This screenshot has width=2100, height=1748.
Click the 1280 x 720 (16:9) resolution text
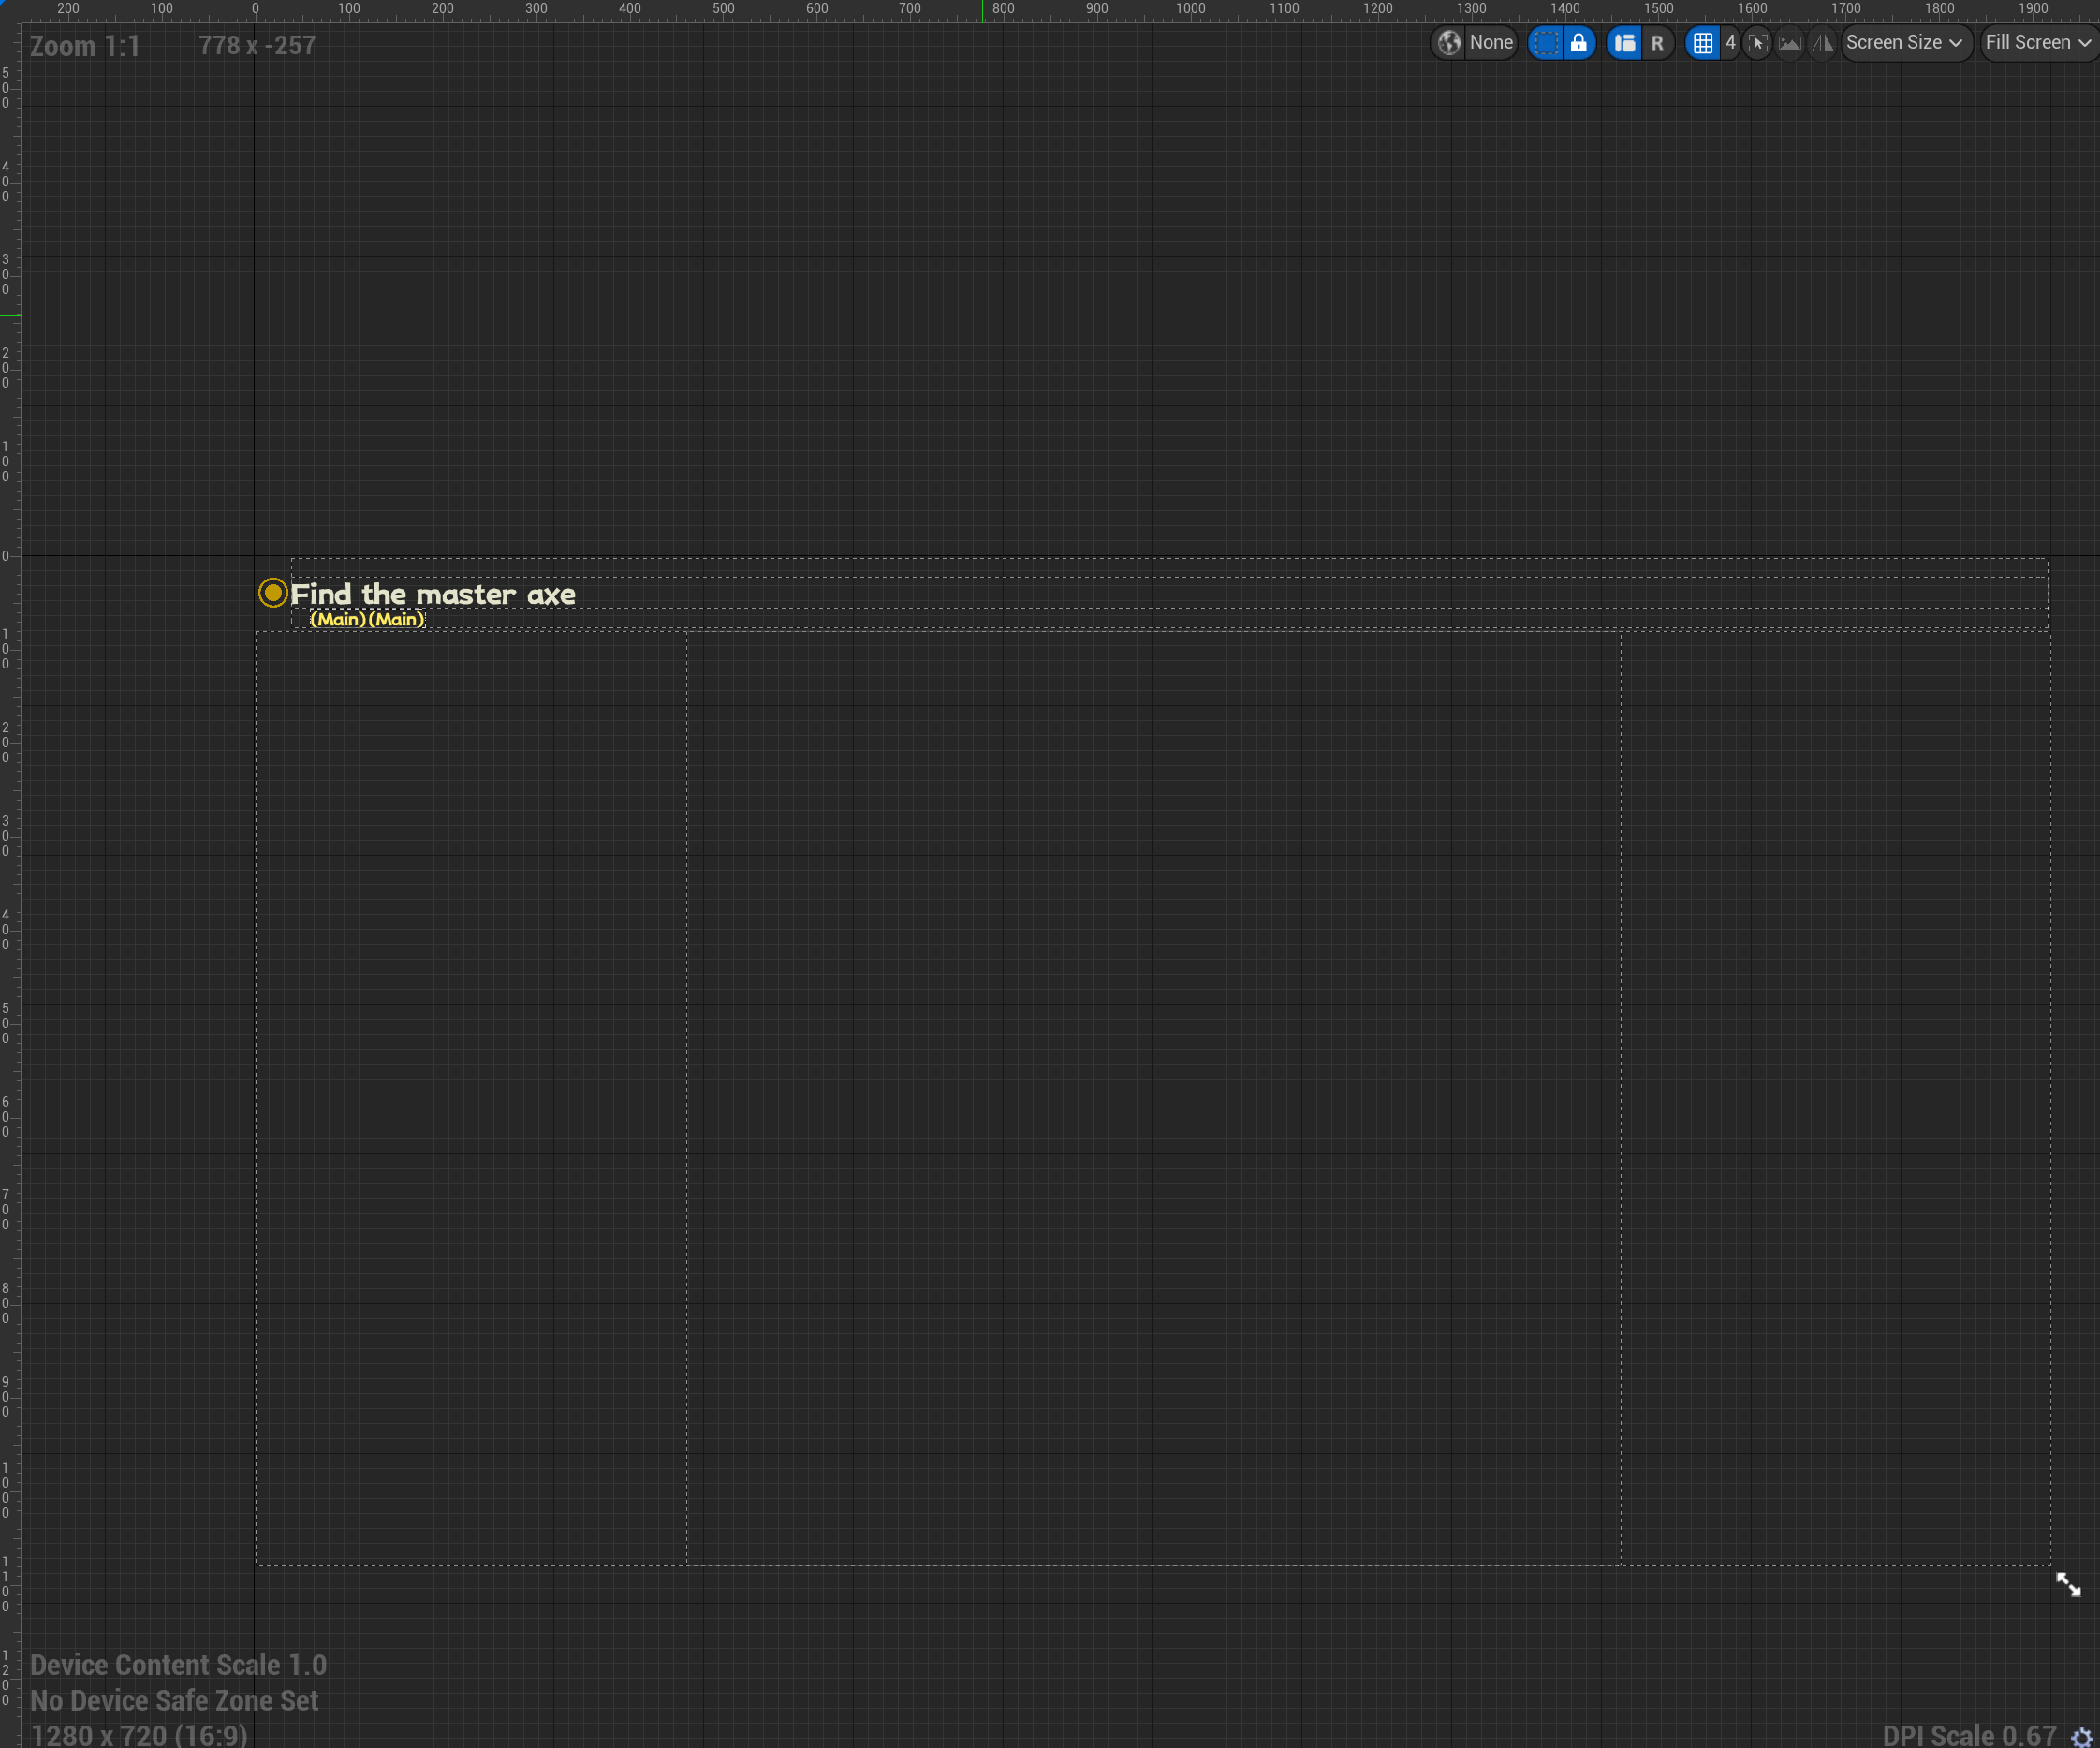(x=139, y=1735)
